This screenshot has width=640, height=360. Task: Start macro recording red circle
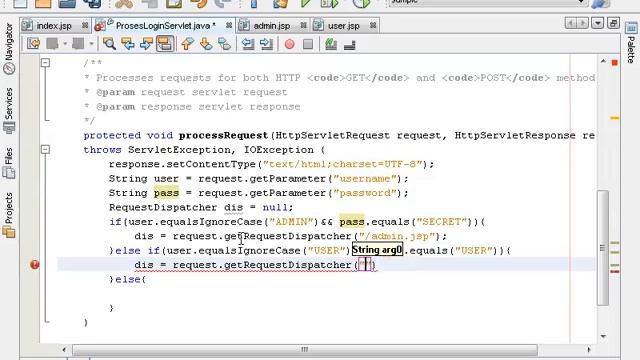pyautogui.click(x=289, y=44)
